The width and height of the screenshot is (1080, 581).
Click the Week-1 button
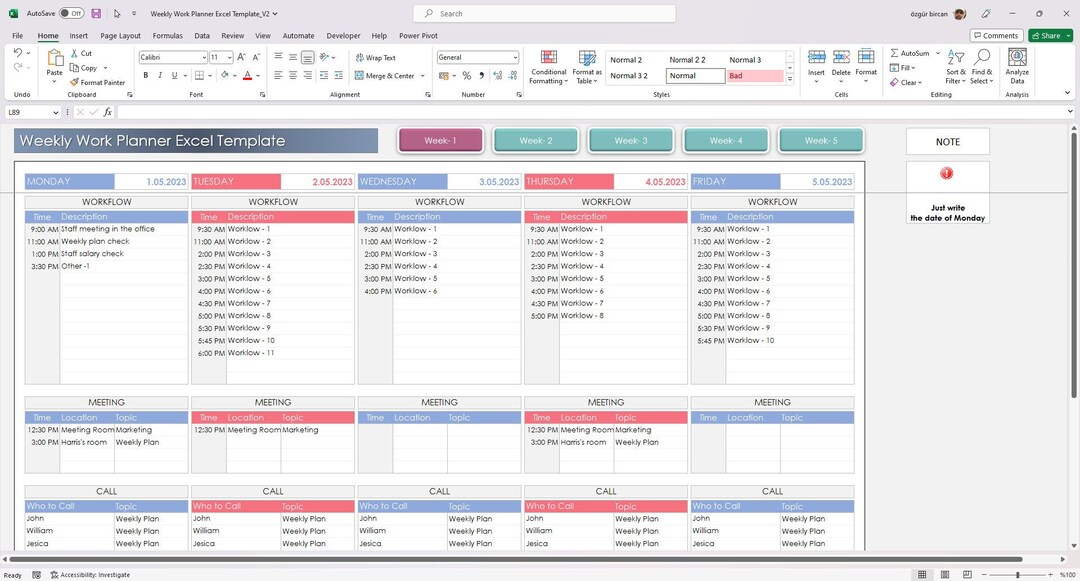pyautogui.click(x=440, y=140)
